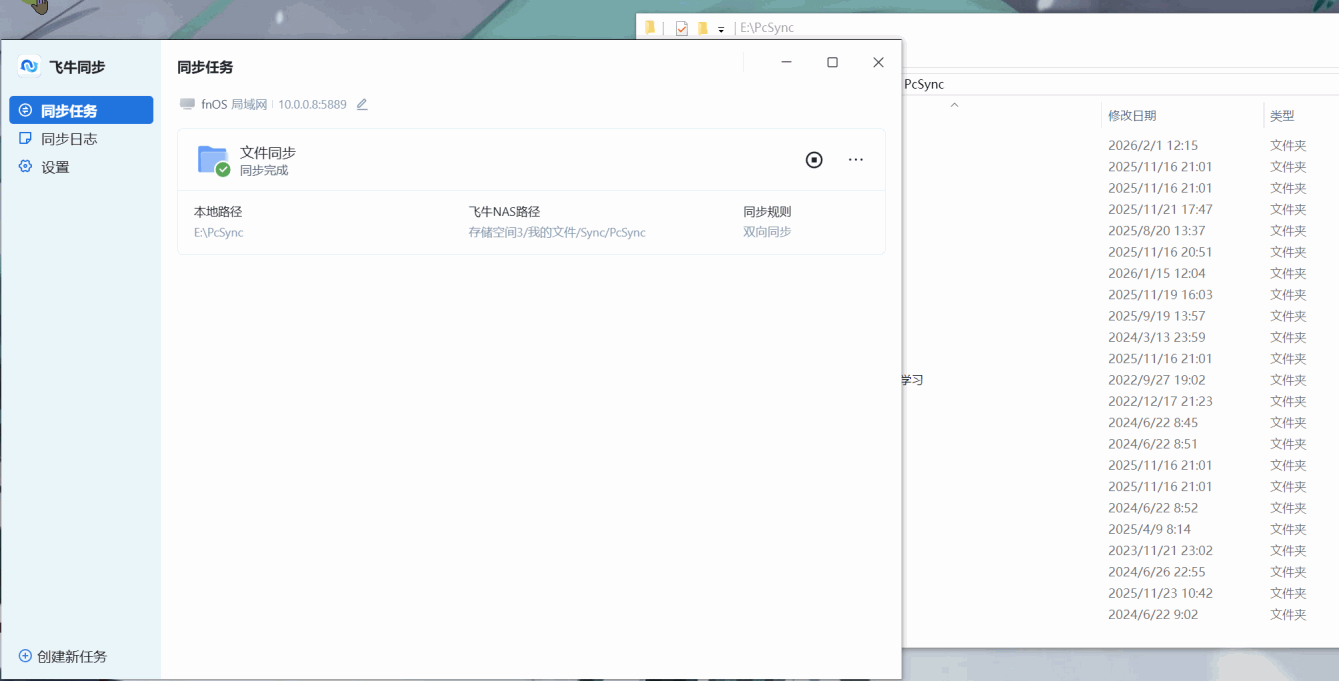Viewport: 1339px width, 681px height.
Task: Open 设置 from the sidebar menu
Action: pos(55,166)
